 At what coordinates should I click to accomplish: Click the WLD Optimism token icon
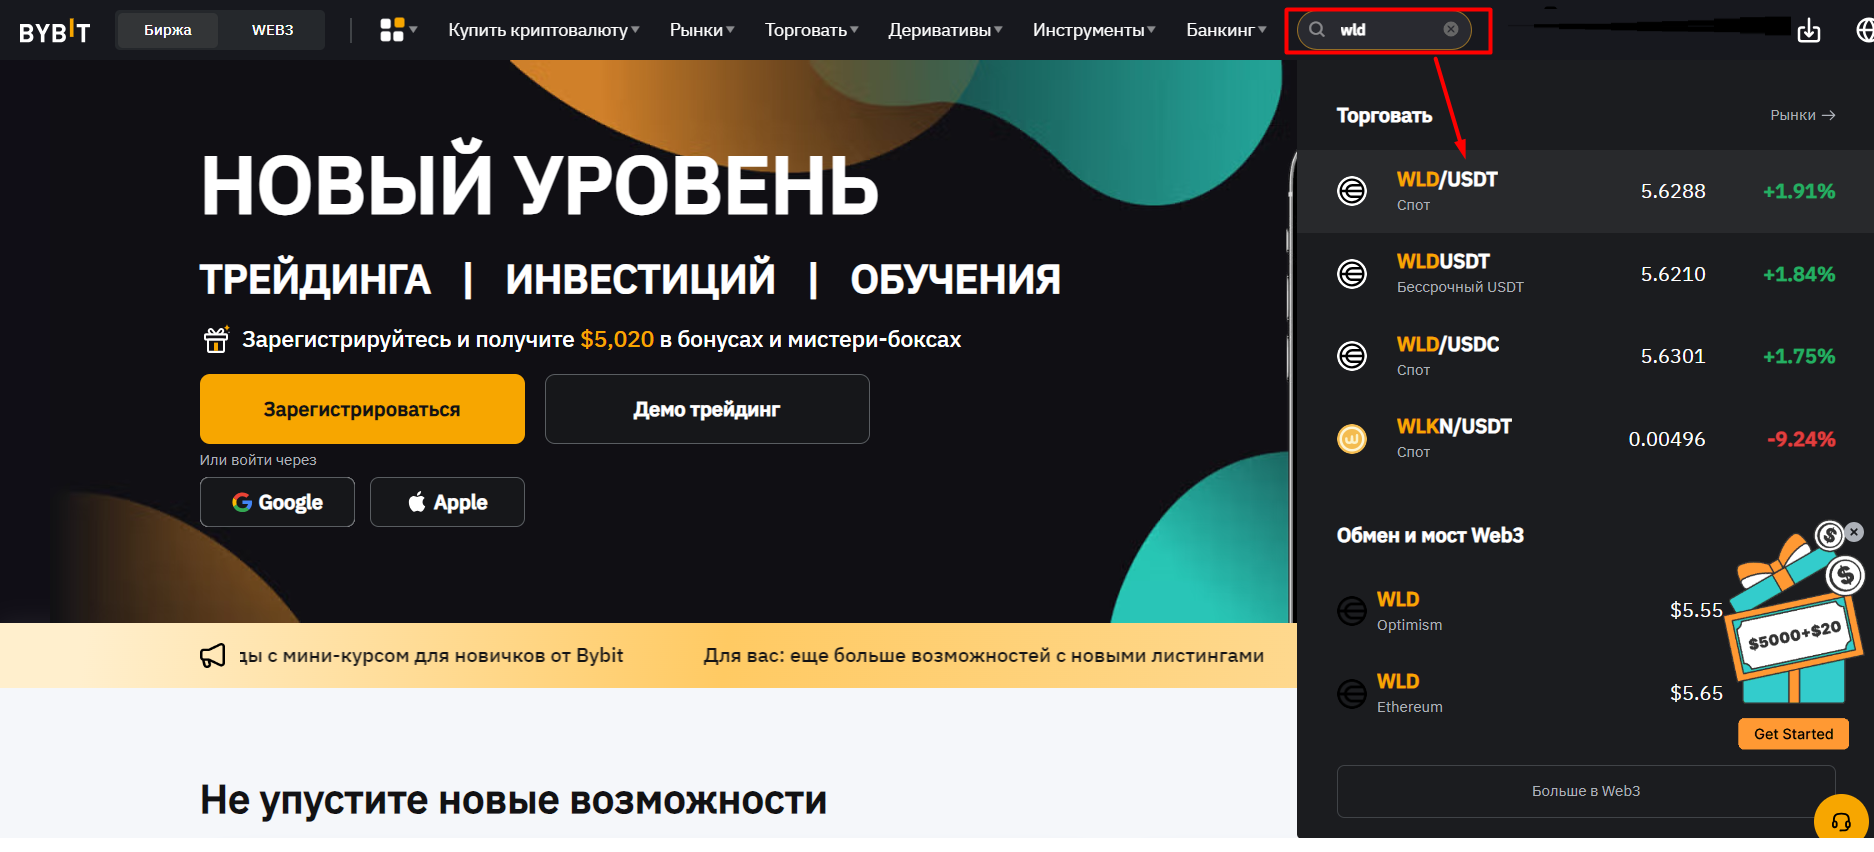(1352, 610)
